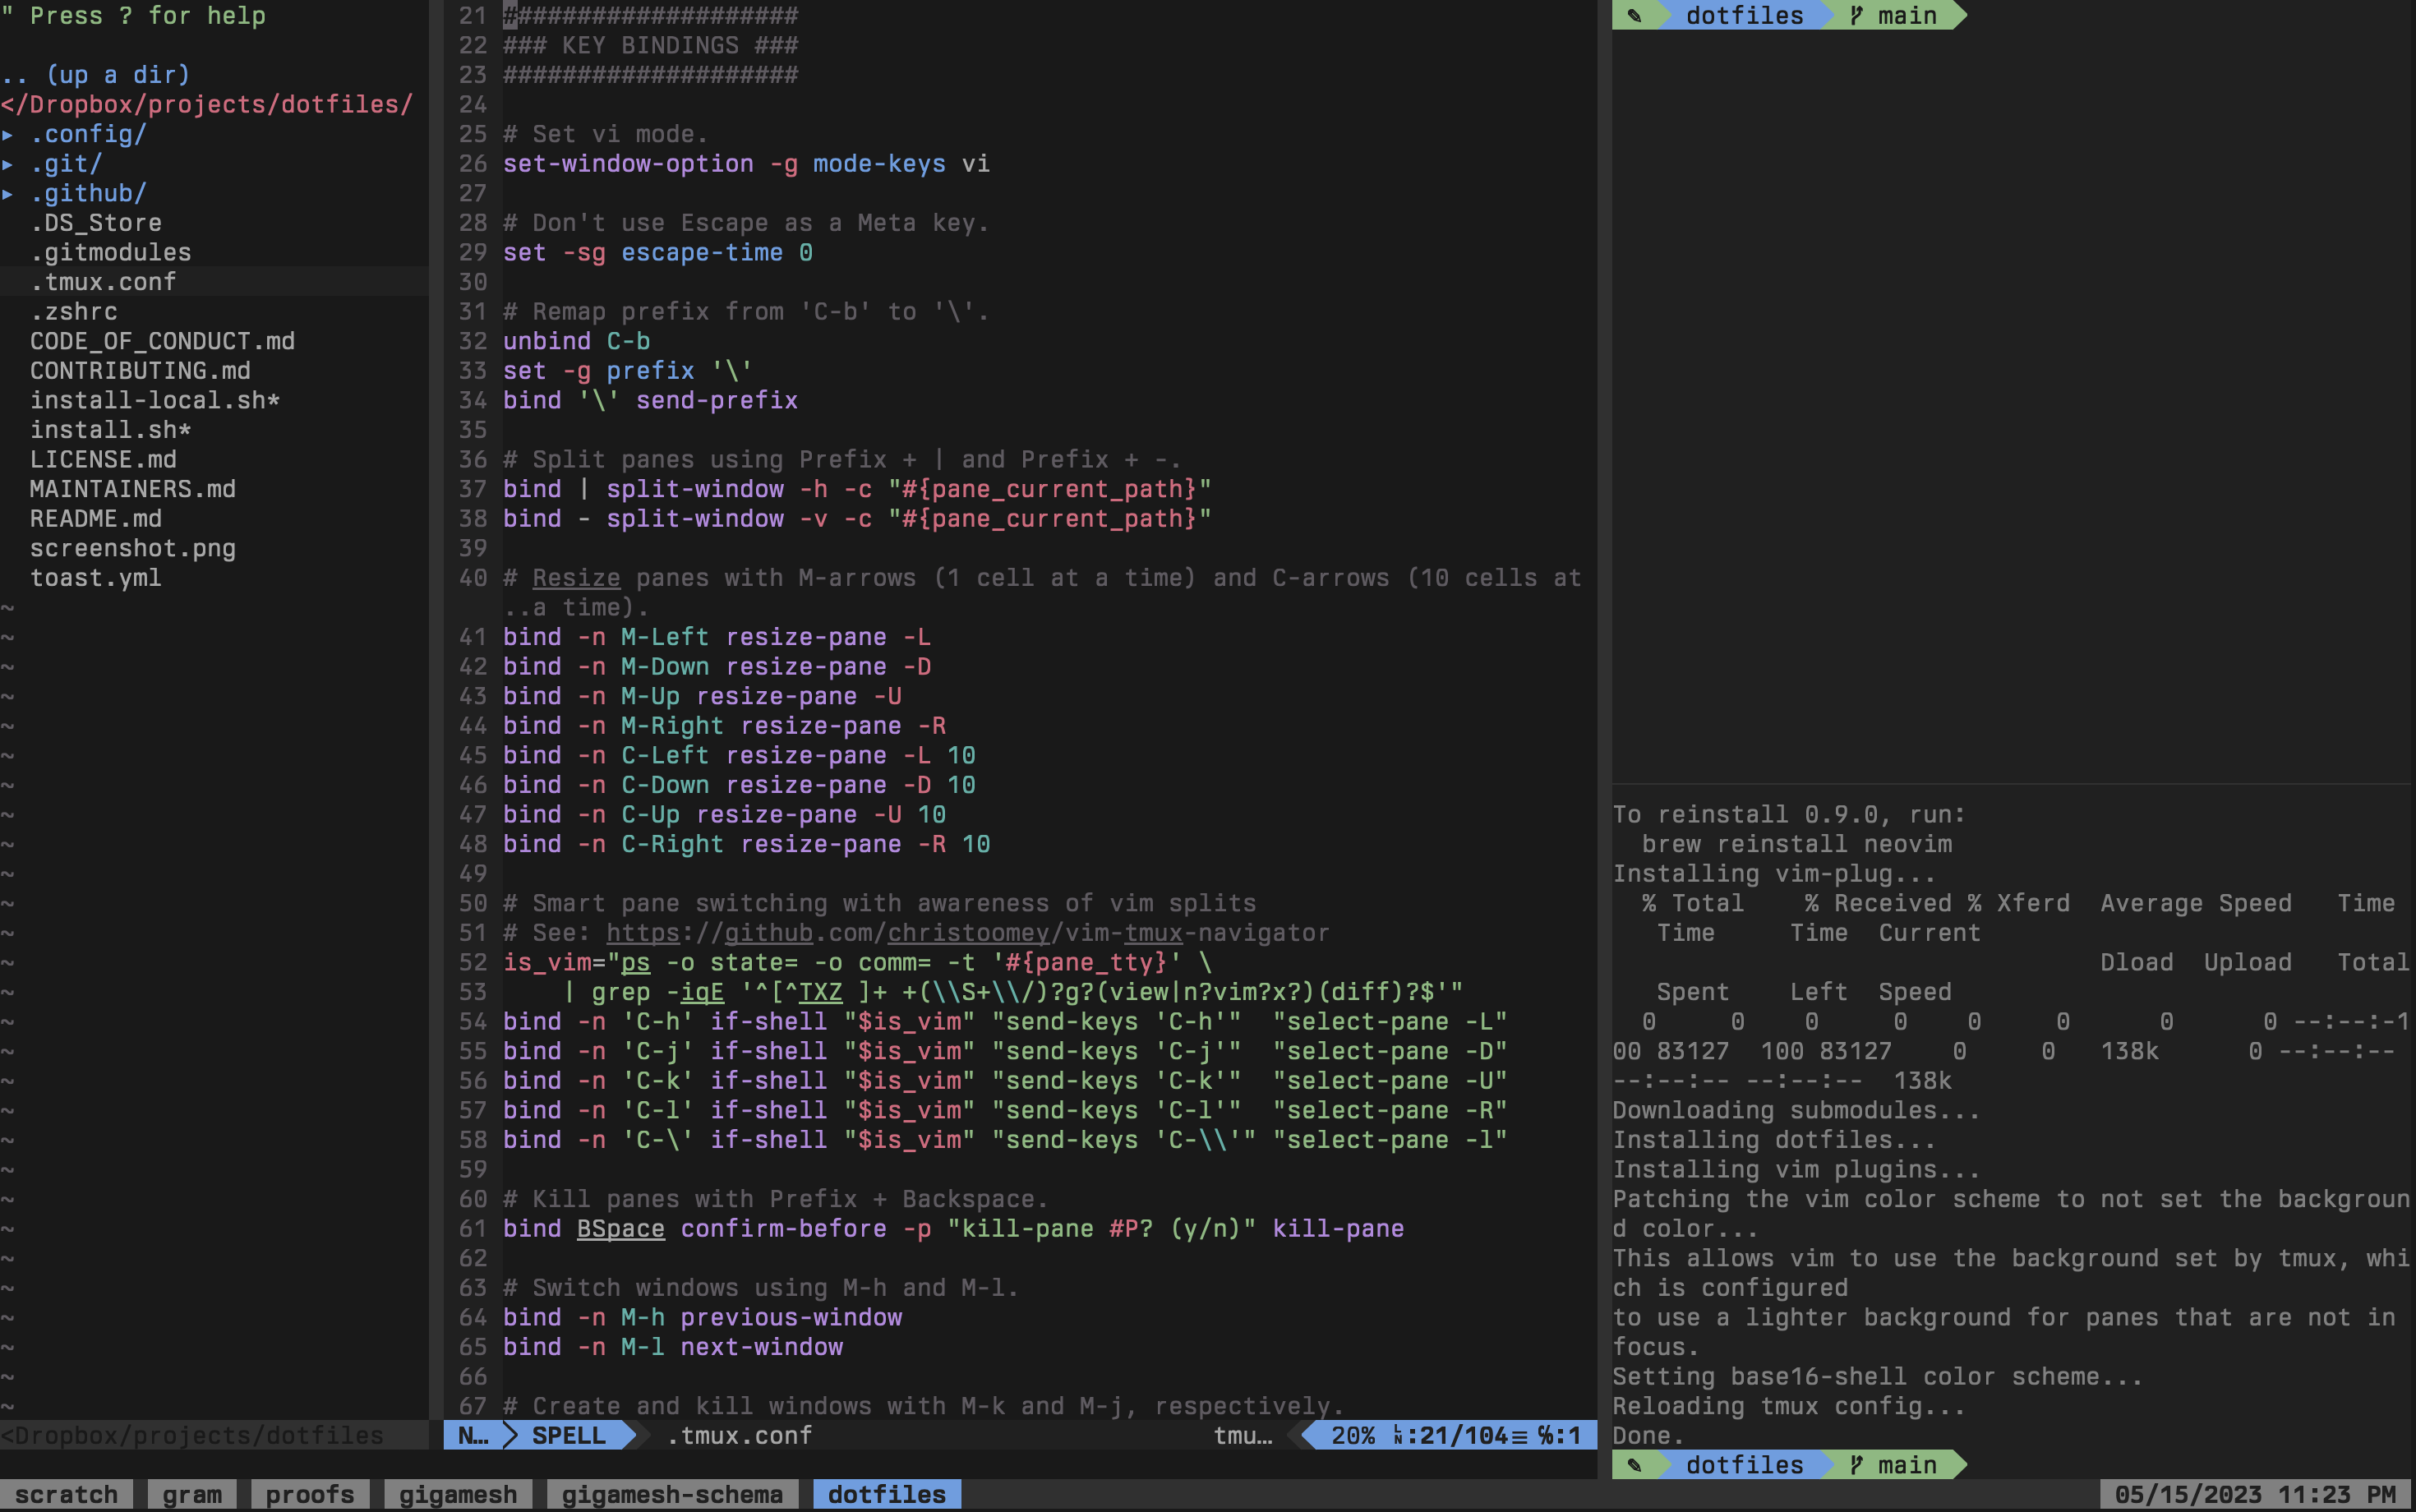
Task: Click the line number icon in statusline
Action: pos(1399,1435)
